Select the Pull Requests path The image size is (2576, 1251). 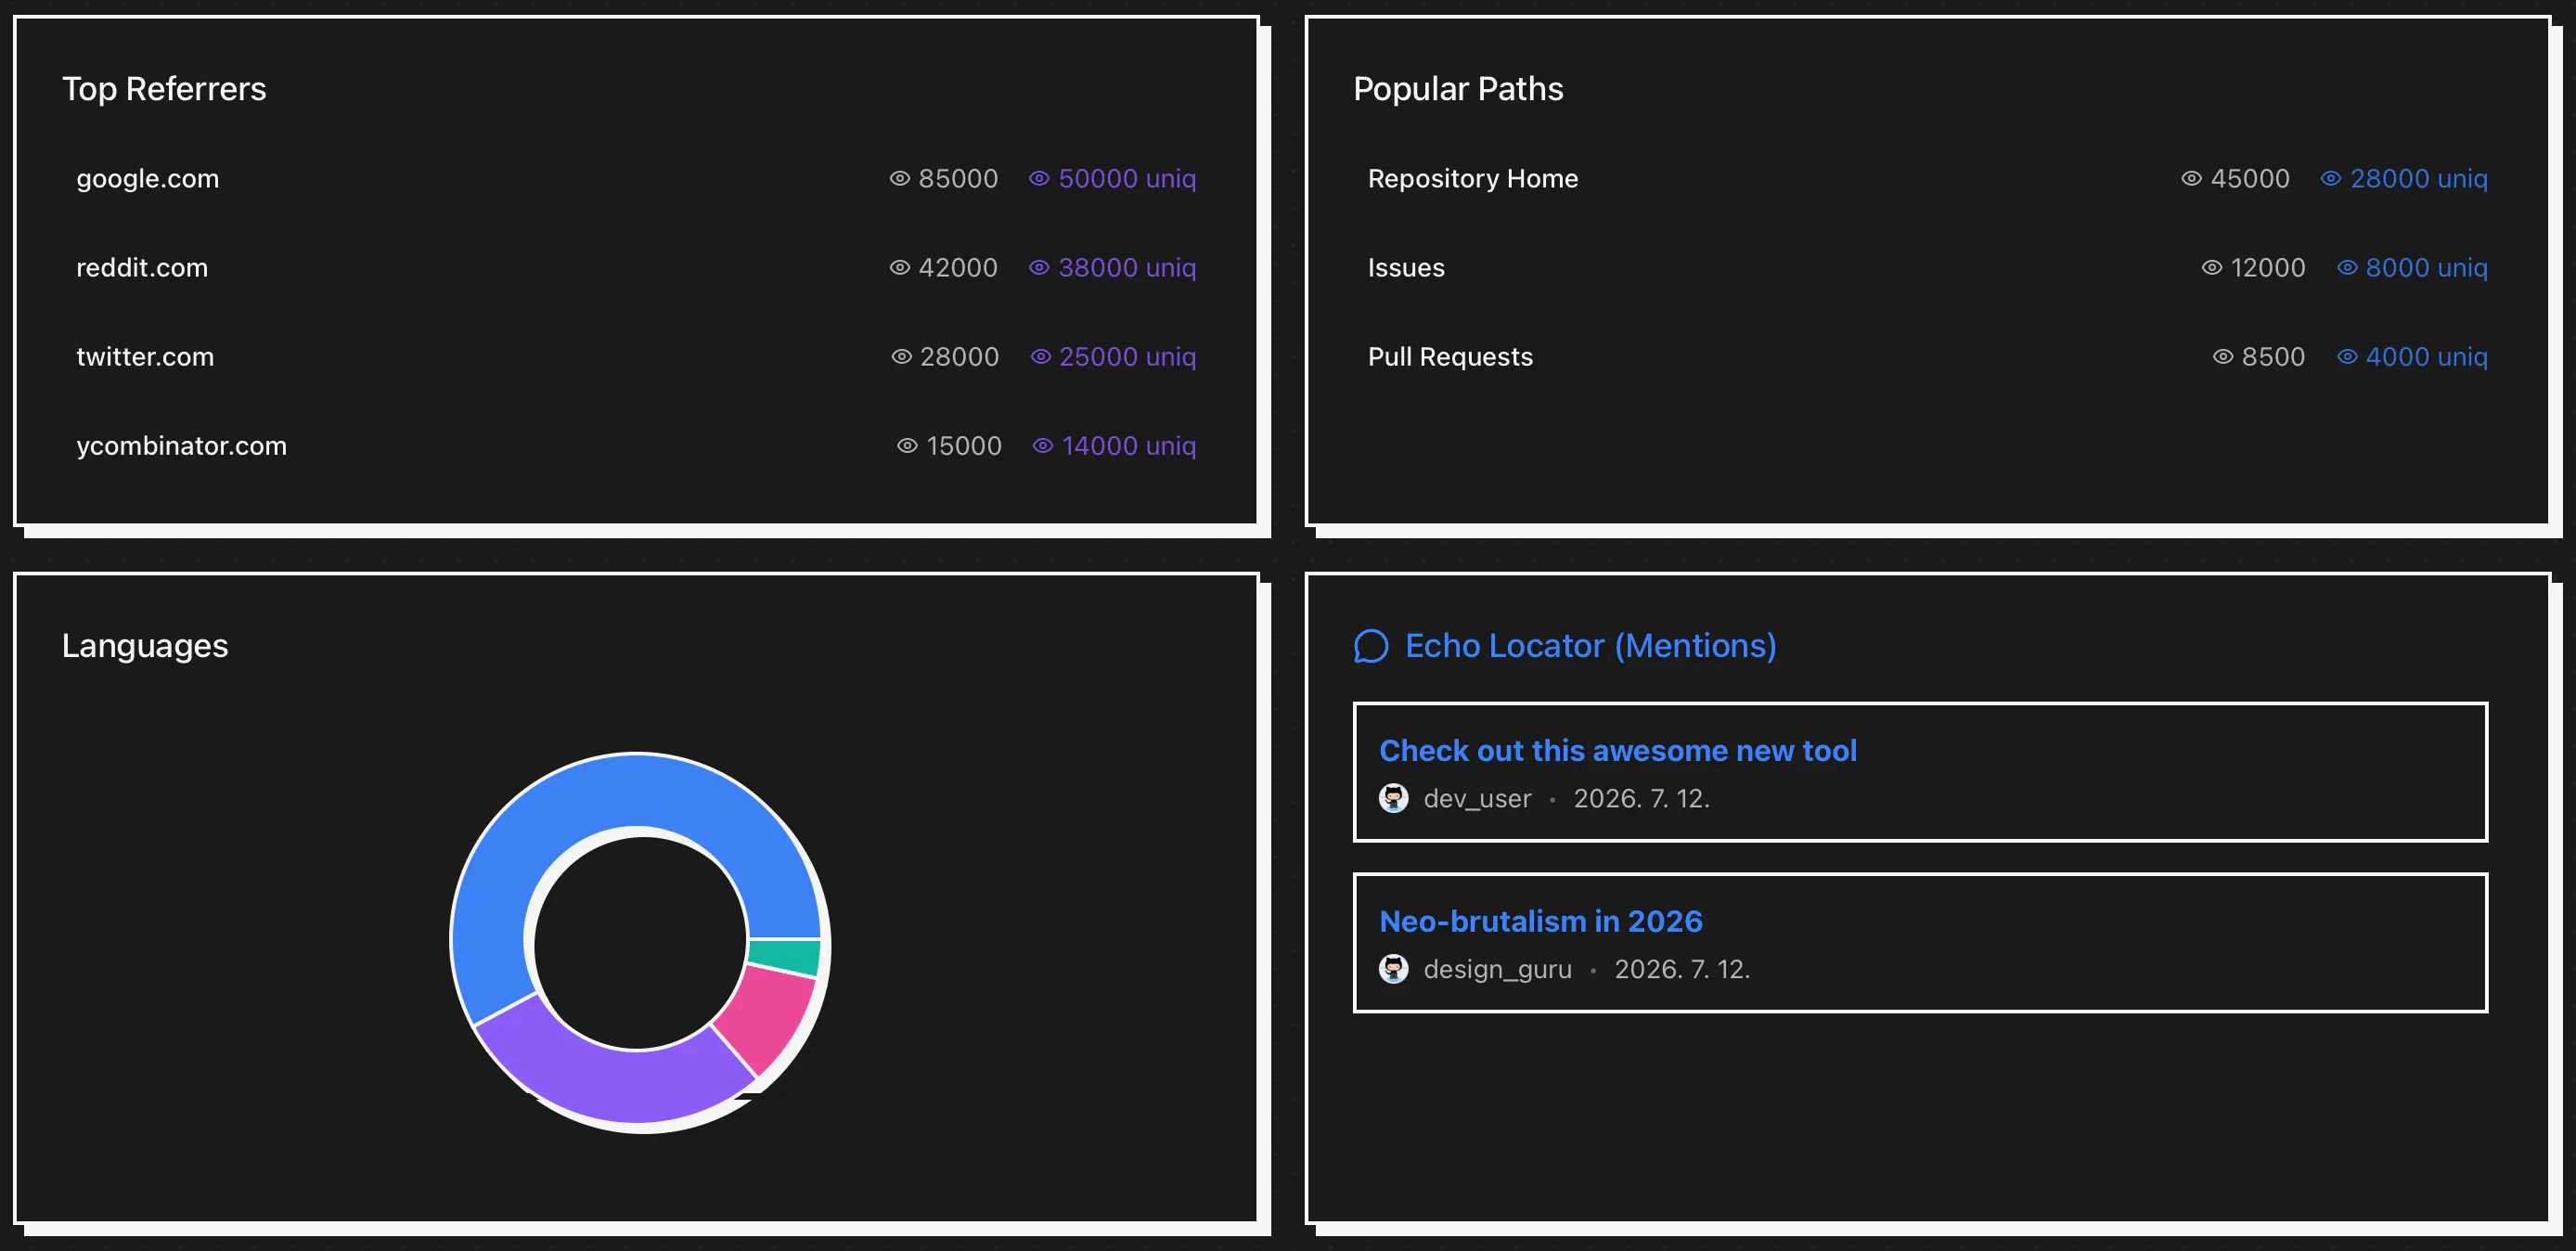point(1927,356)
